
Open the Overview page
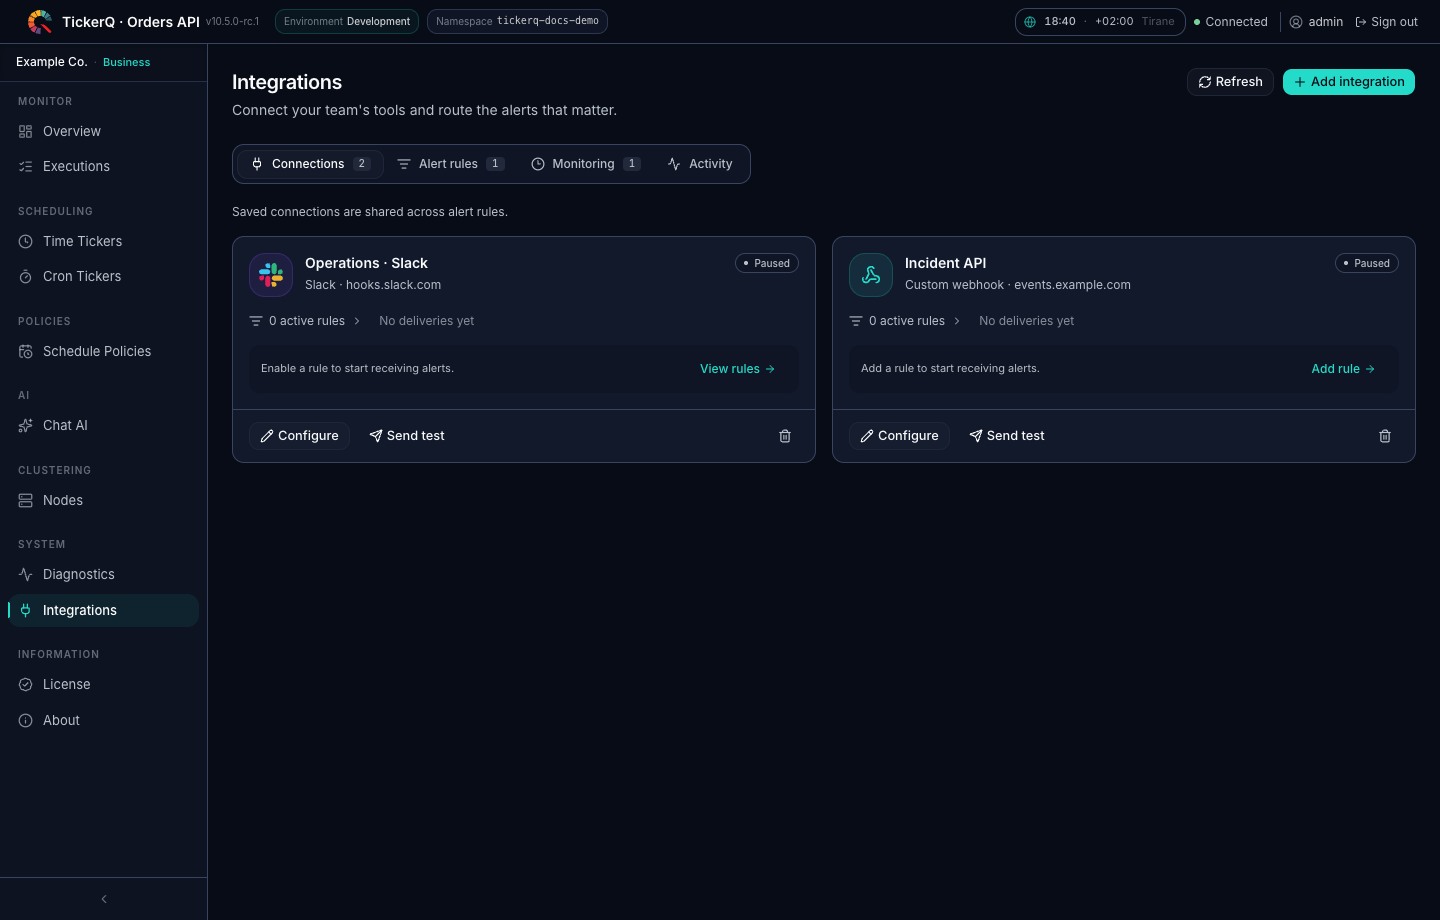(104, 131)
